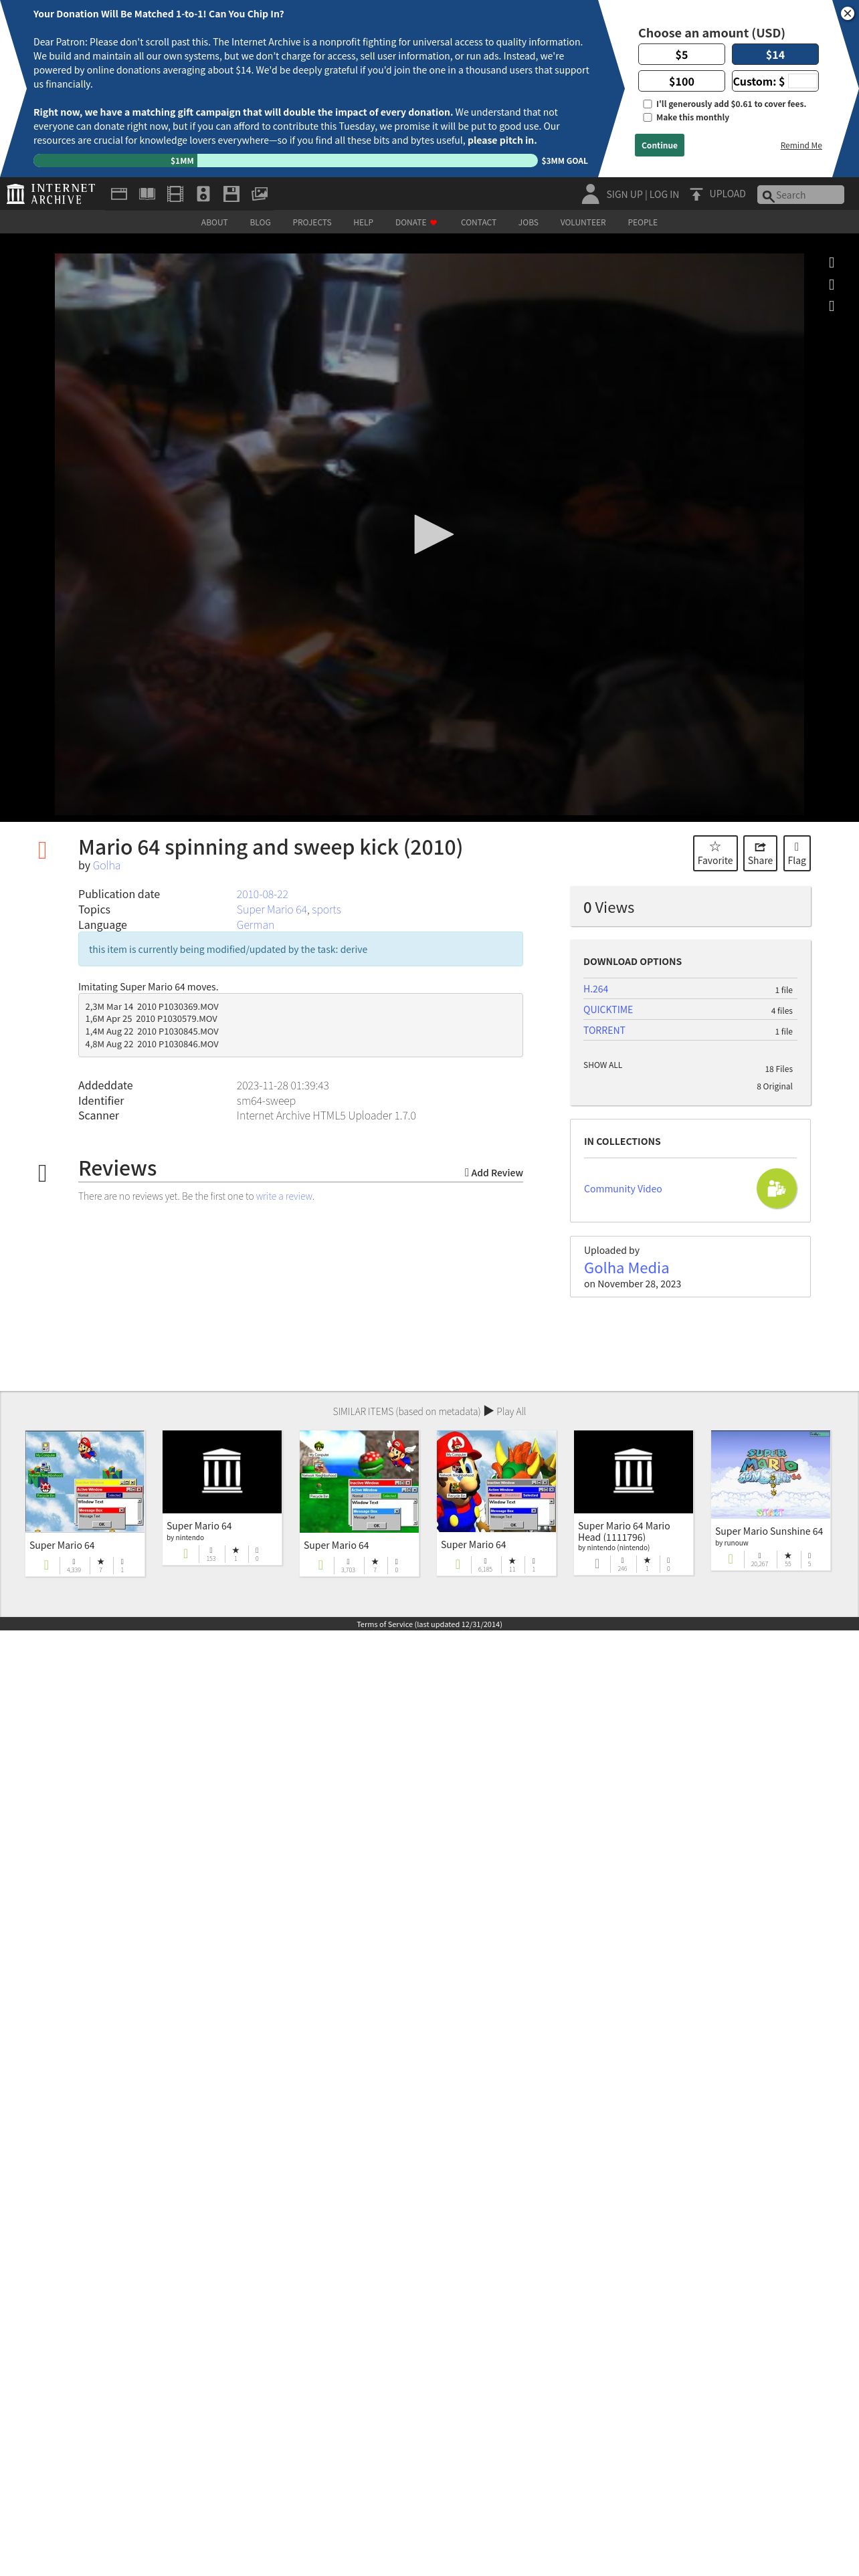Play the video with center play button
This screenshot has height=2576, width=859.
[x=433, y=534]
